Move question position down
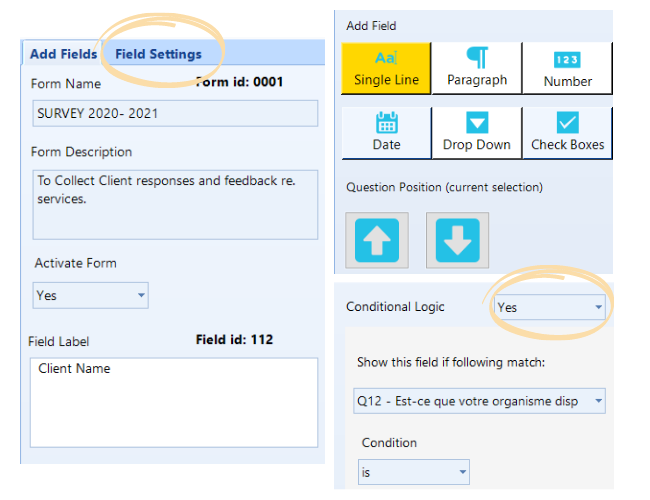The width and height of the screenshot is (650, 500). (x=457, y=240)
